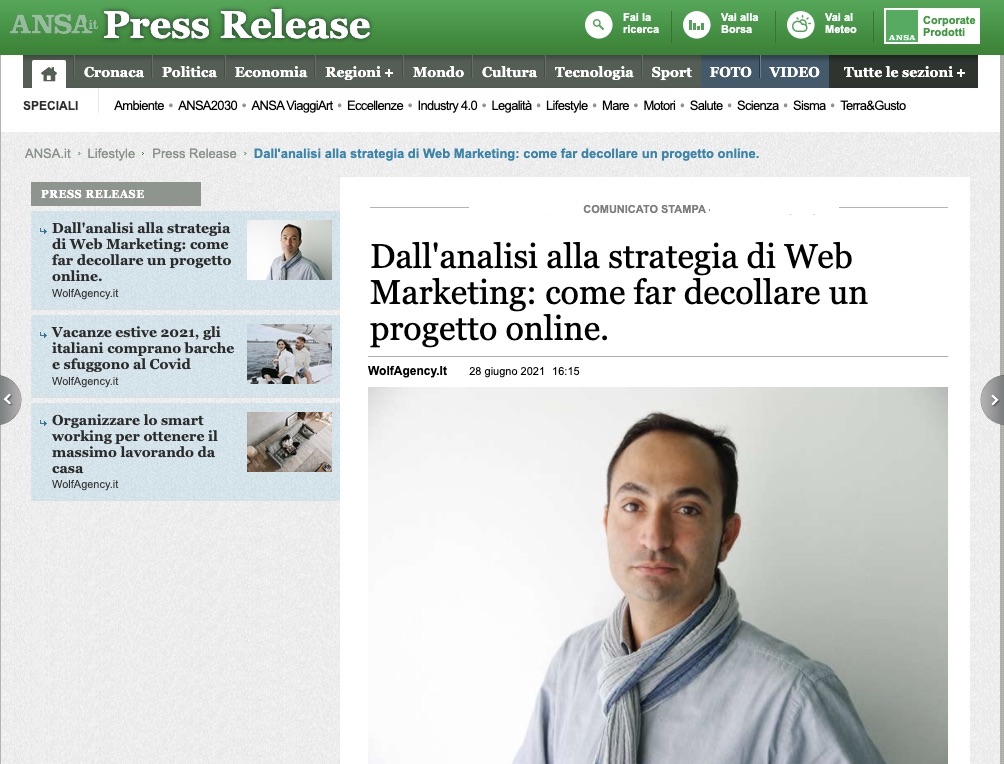1004x764 pixels.
Task: Open Lifestyle link in Speciali bar
Action: [566, 106]
